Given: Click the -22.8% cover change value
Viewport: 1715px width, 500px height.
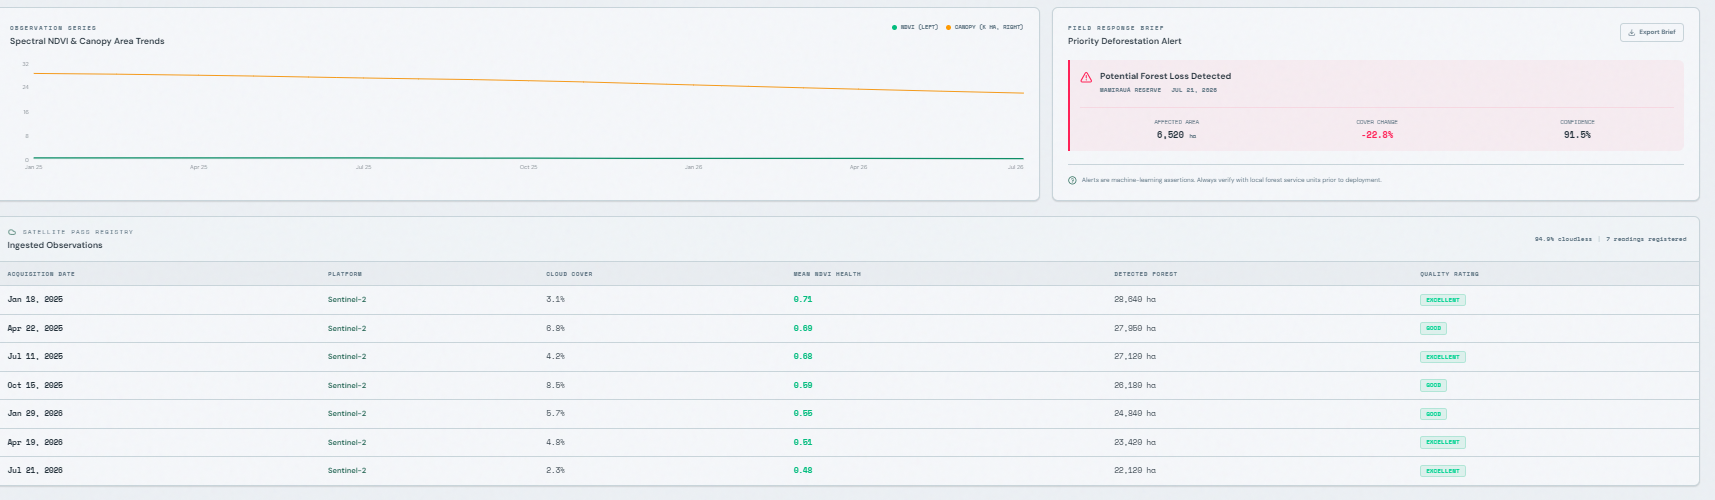Looking at the screenshot, I should point(1377,135).
